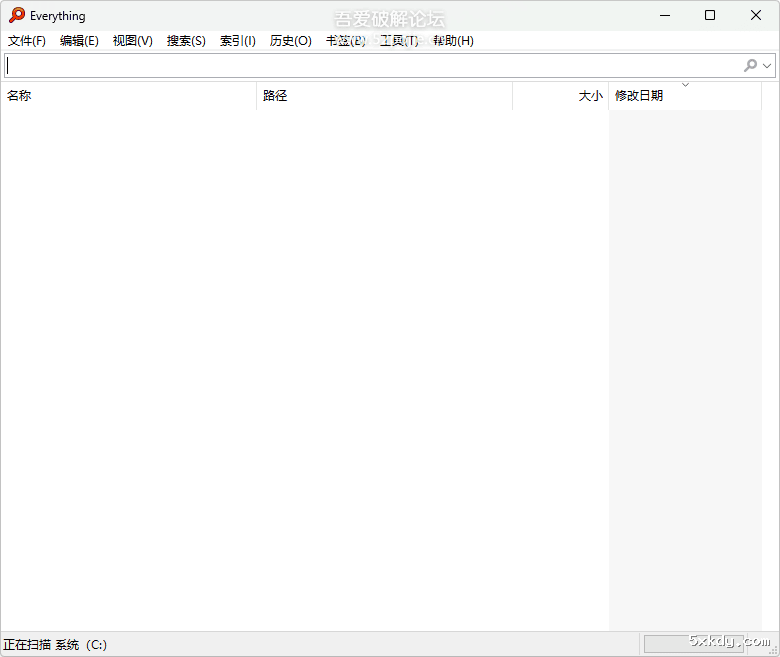Open the 历史(O) menu
Image resolution: width=780 pixels, height=657 pixels.
click(x=291, y=41)
